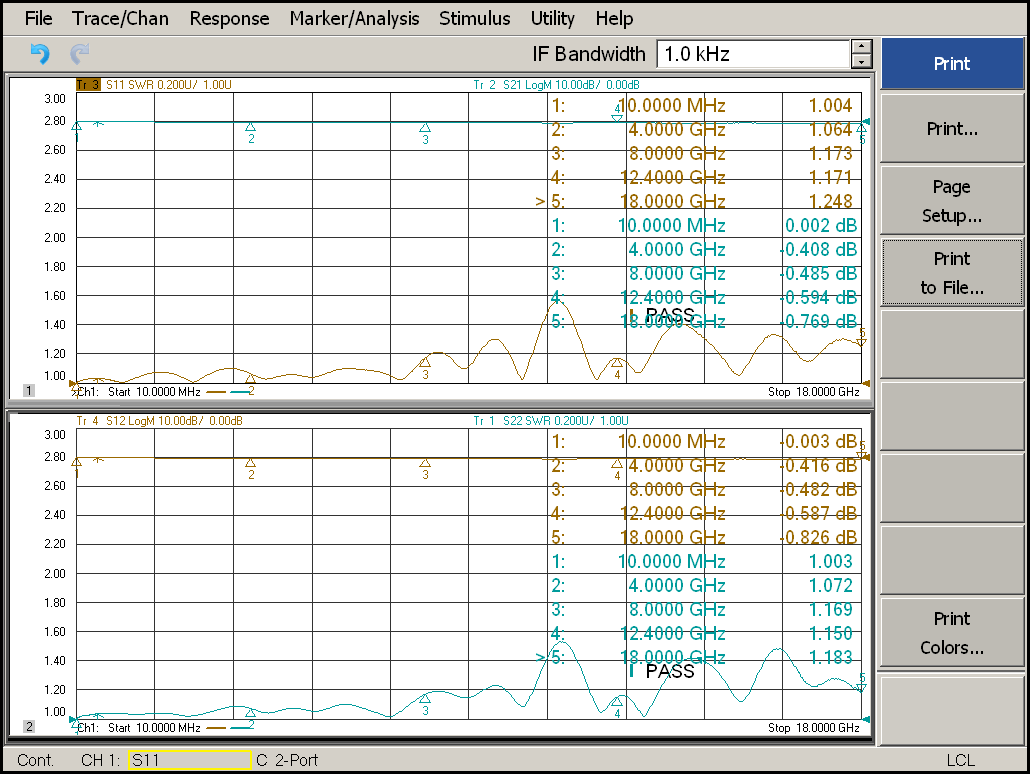
Task: Click the blue undo arrow icon
Action: pyautogui.click(x=40, y=54)
